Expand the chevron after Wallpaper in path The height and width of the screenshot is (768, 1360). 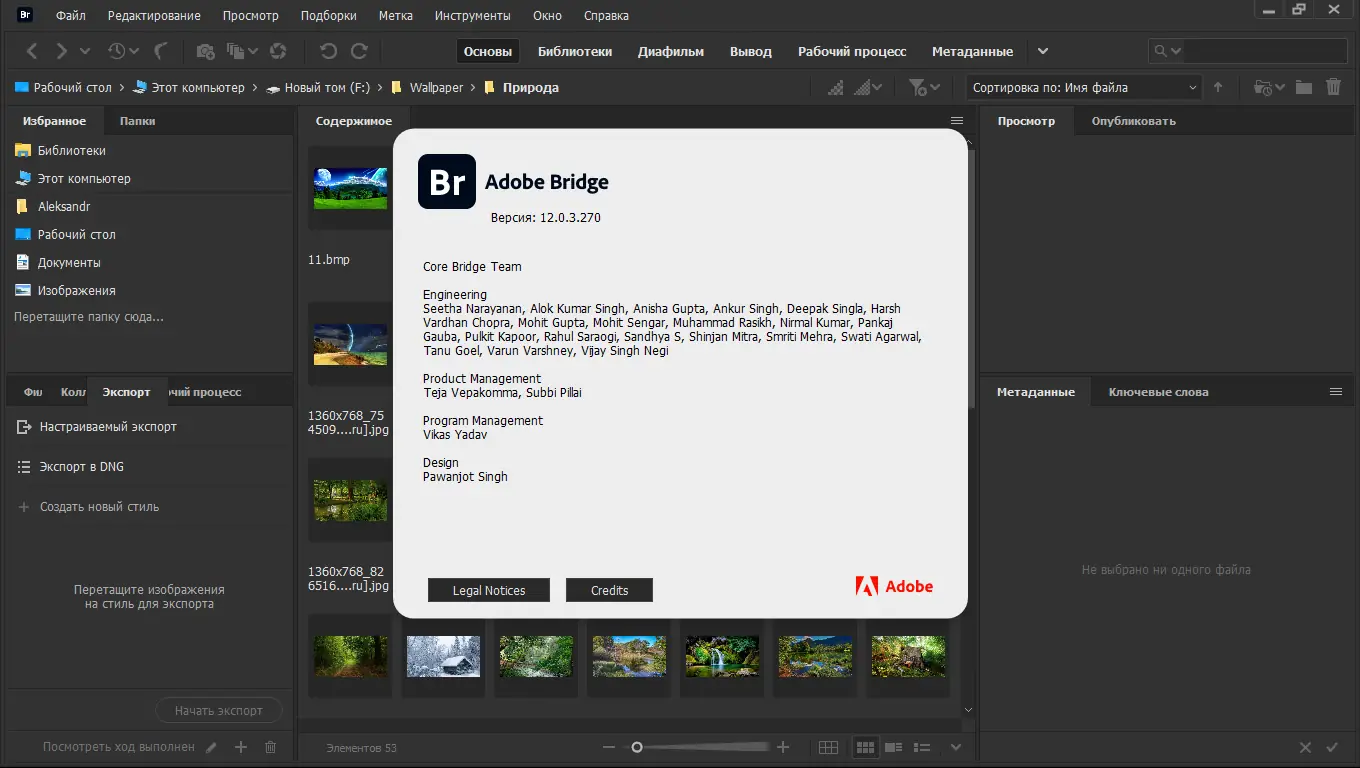[473, 88]
